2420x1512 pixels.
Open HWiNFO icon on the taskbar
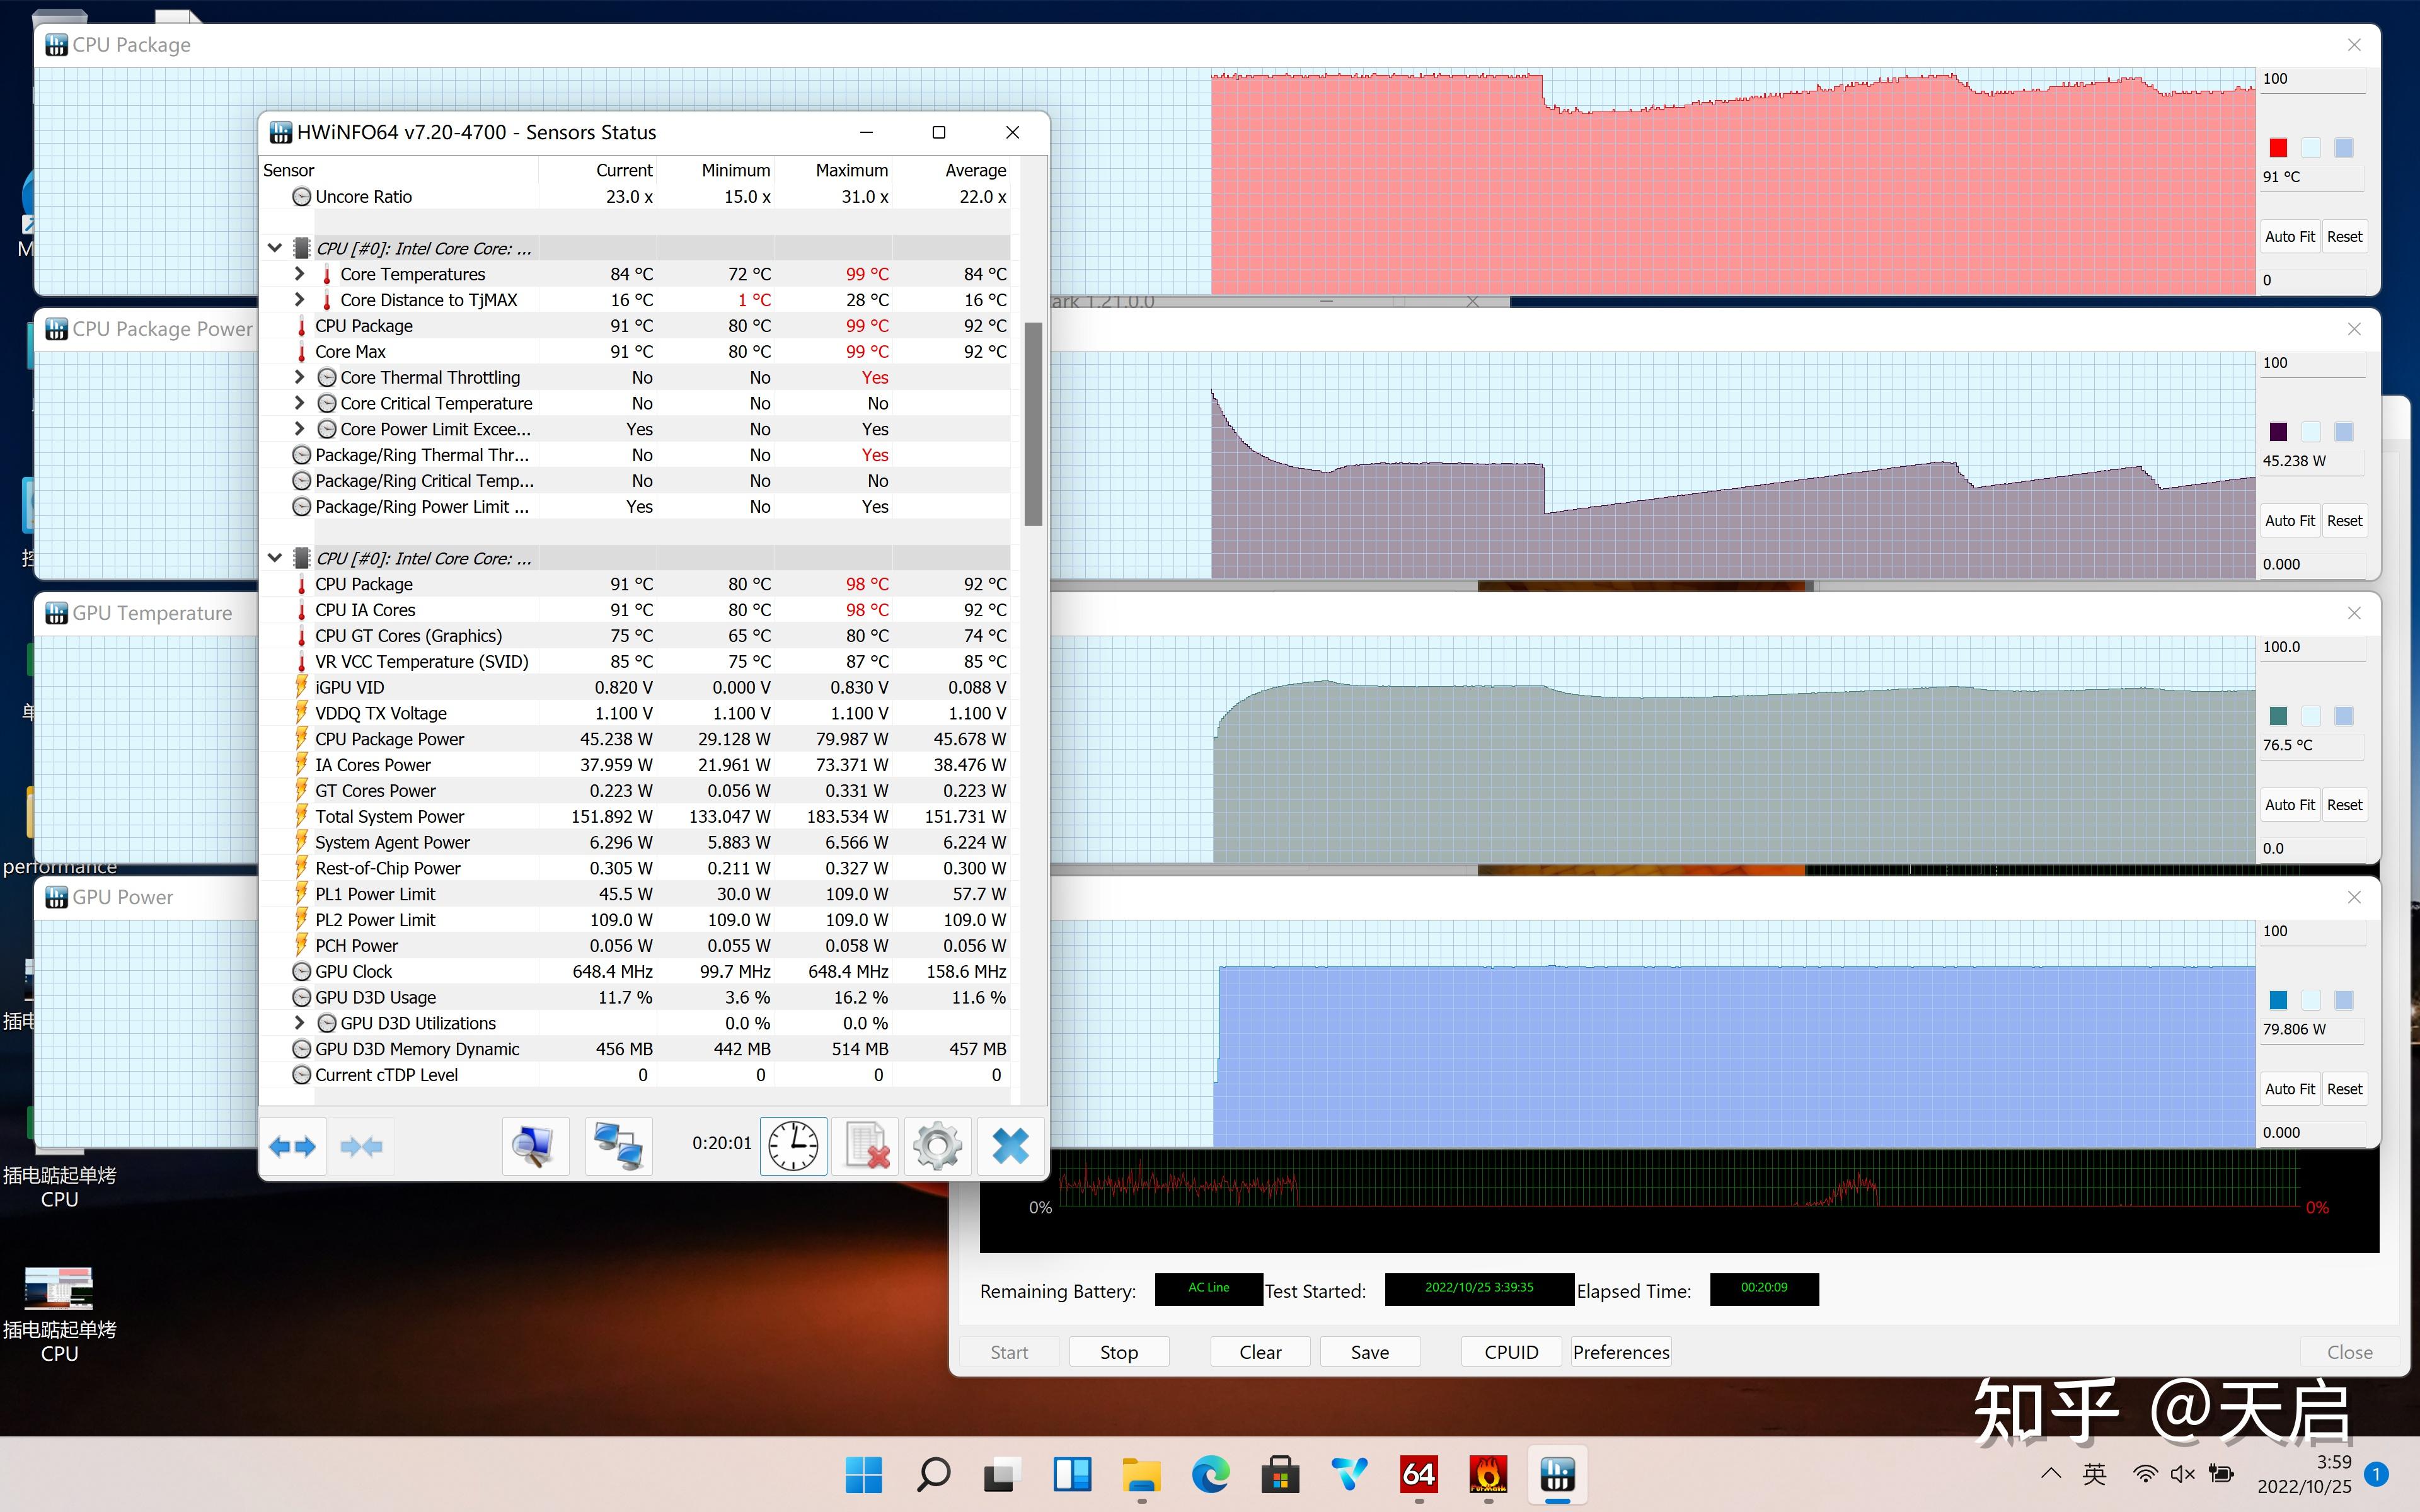[1558, 1474]
